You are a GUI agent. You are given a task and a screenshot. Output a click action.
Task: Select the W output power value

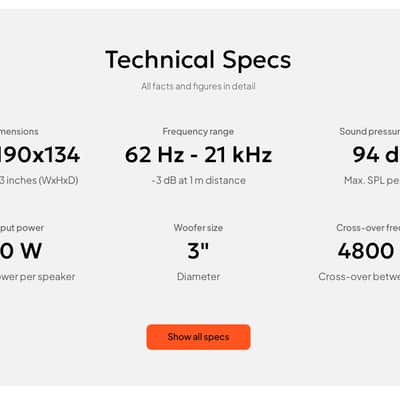(21, 251)
